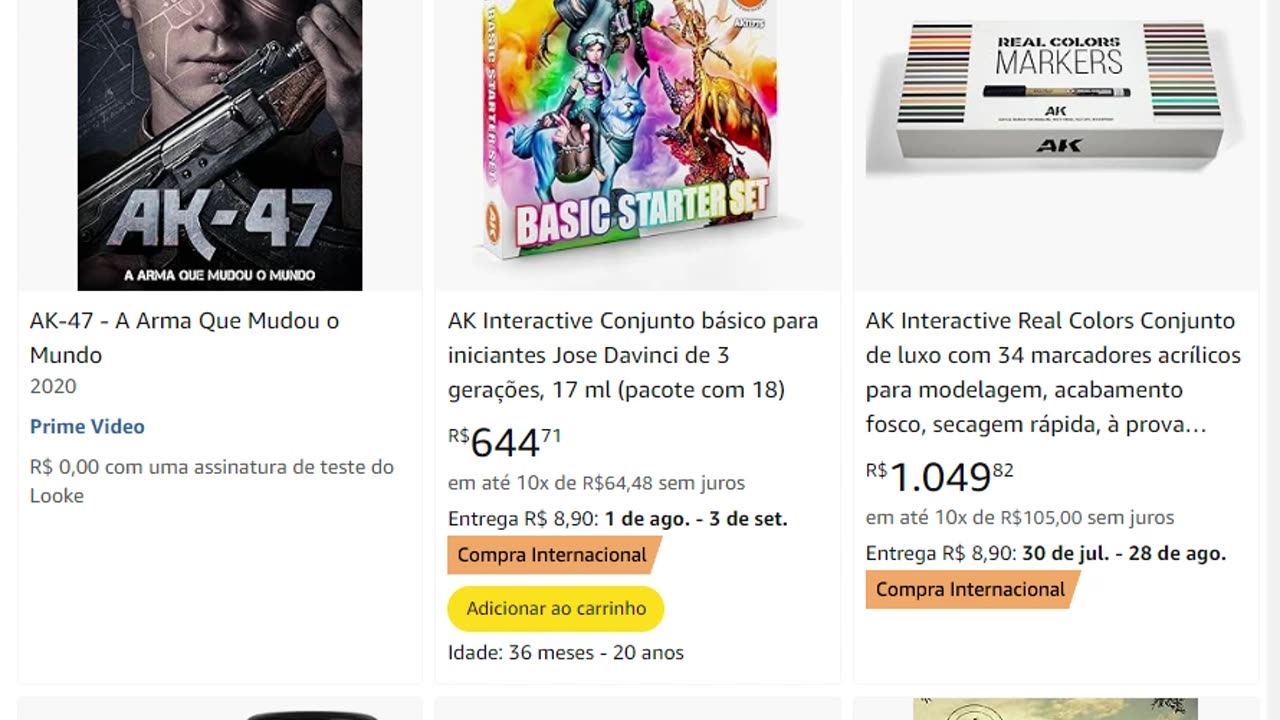Select the delivery date '1 de ago. - 3 de set.'
The height and width of the screenshot is (720, 1280).
click(696, 519)
